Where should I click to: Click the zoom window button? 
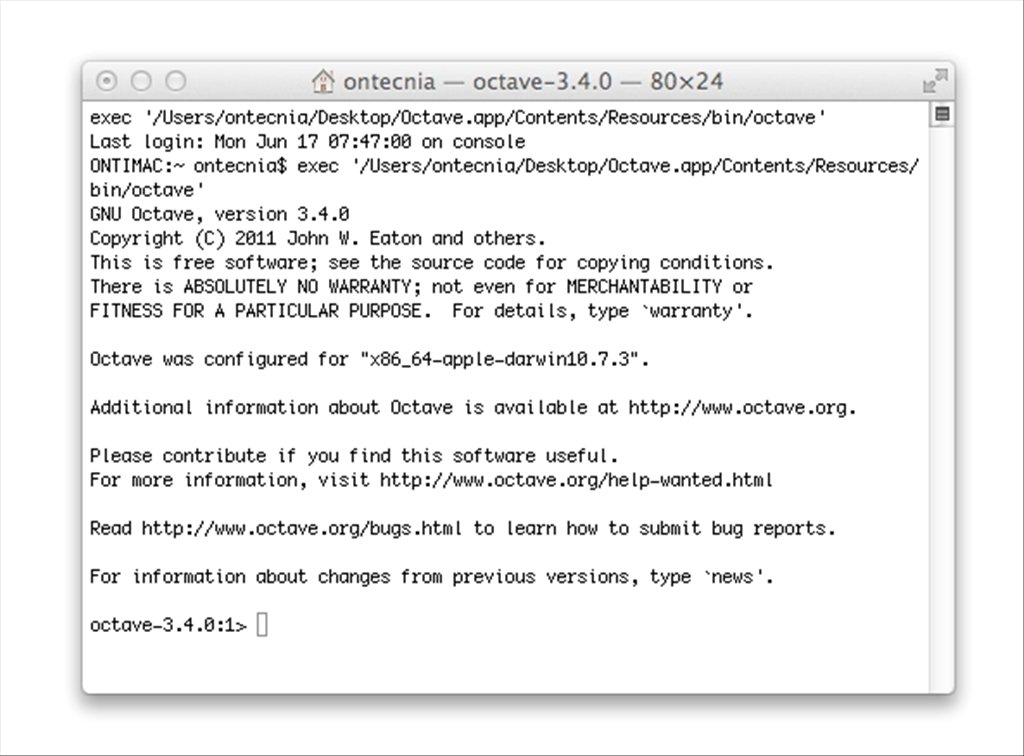(176, 82)
